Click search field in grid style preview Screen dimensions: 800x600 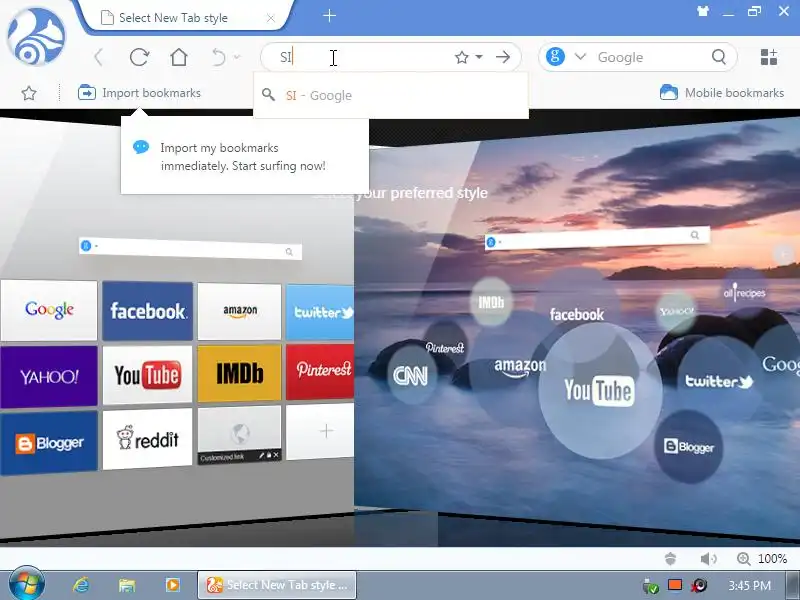pos(190,248)
